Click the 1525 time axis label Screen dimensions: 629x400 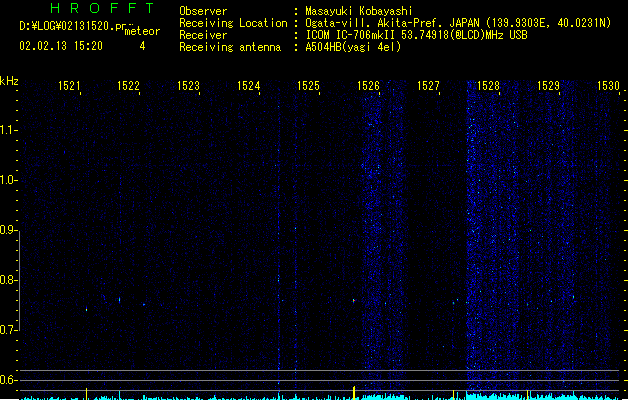pyautogui.click(x=308, y=86)
